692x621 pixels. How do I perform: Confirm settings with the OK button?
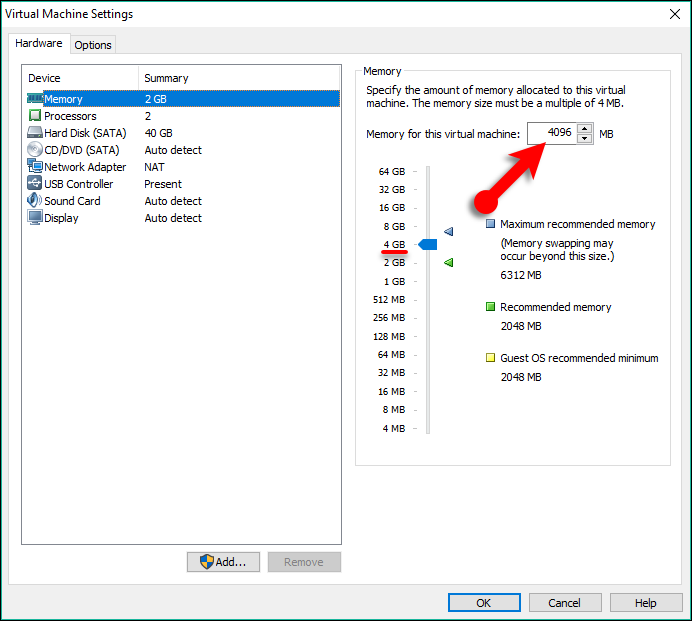click(484, 603)
